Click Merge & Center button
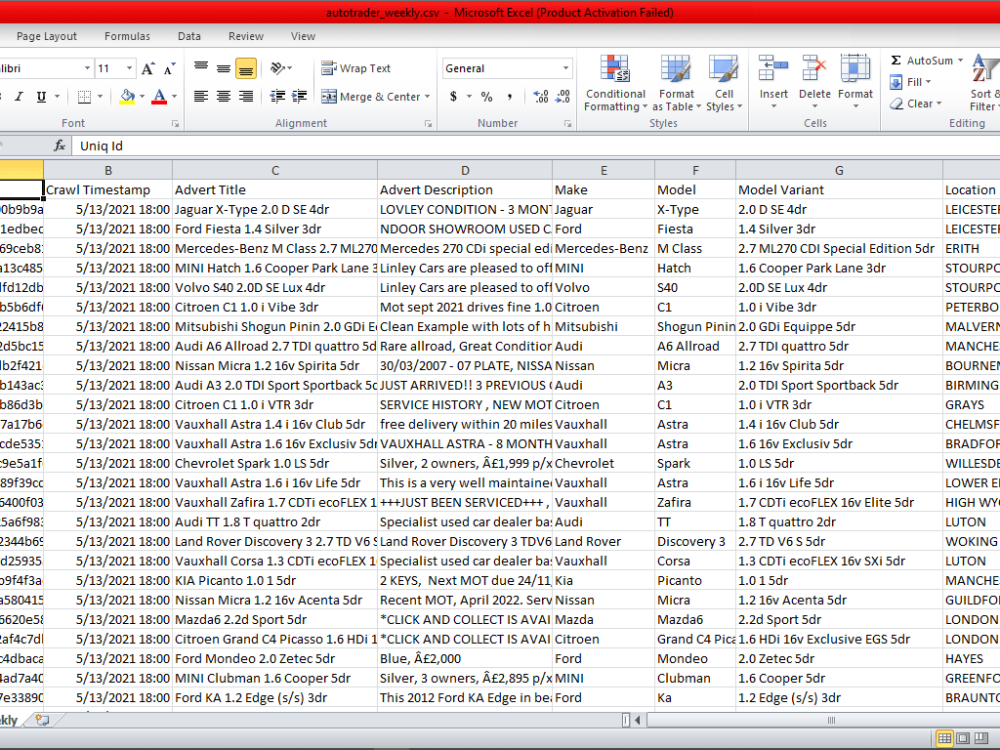This screenshot has width=1000, height=750. click(x=371, y=96)
